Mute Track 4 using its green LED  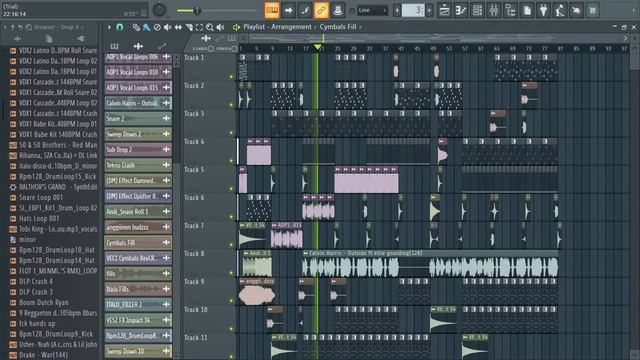(231, 160)
